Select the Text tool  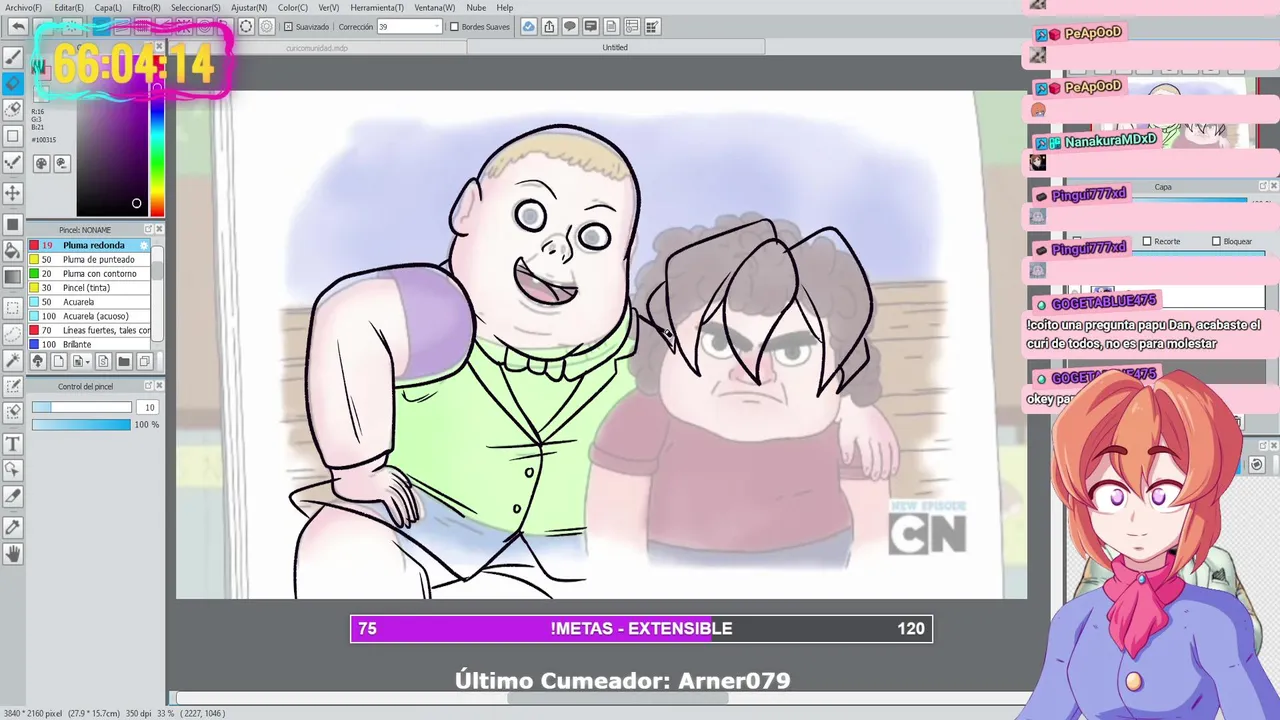point(13,443)
